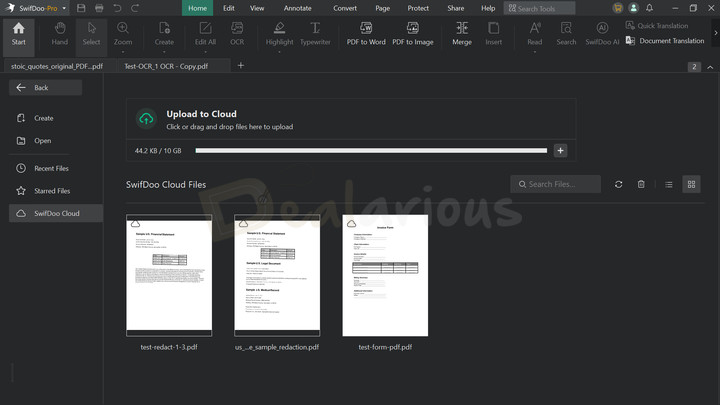
Task: Open the Share ribbon tab
Action: click(456, 8)
